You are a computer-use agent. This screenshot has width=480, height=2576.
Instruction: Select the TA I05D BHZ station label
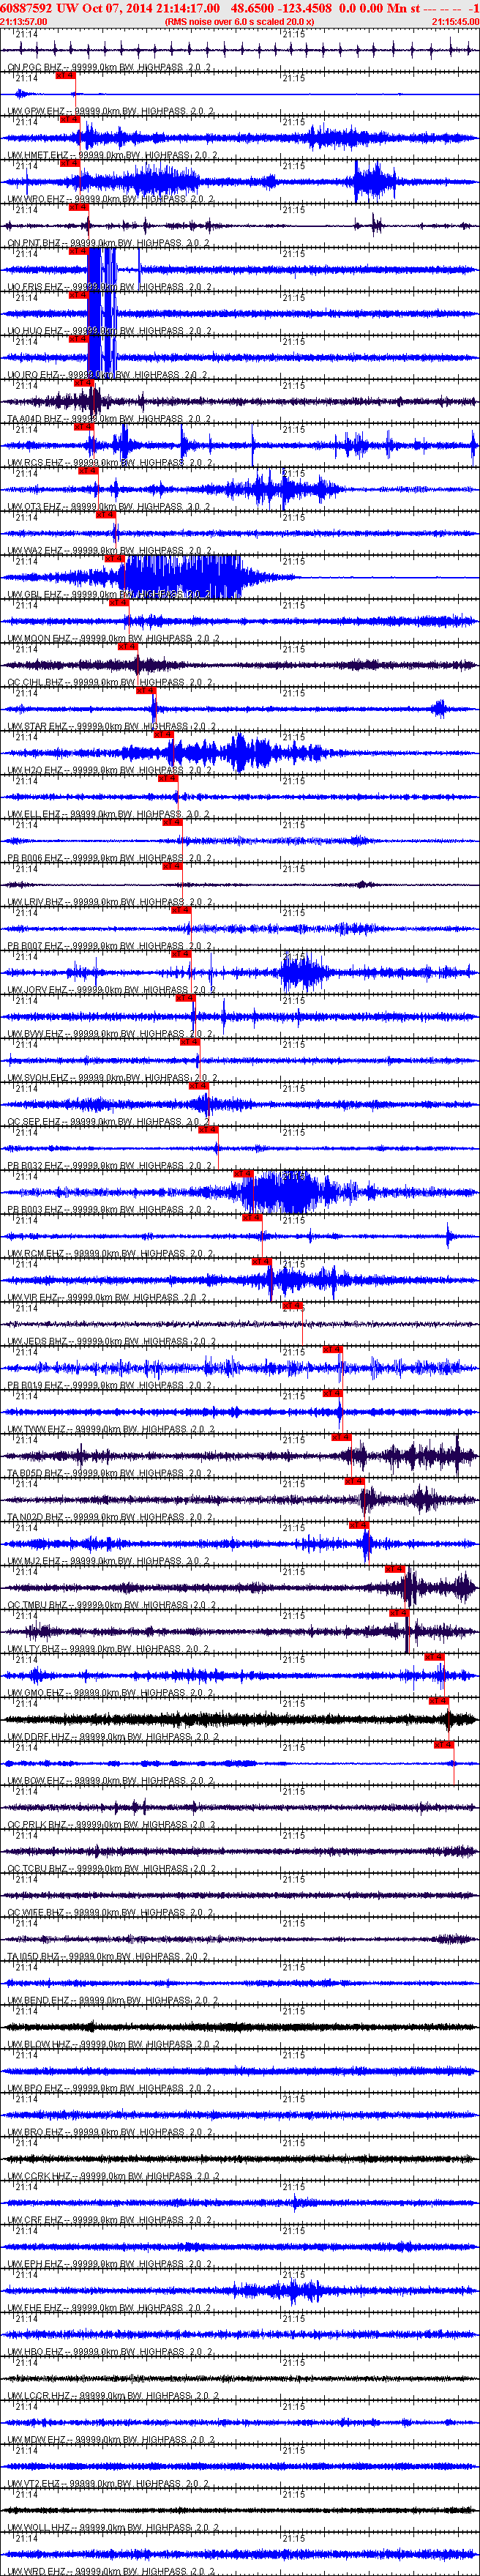tap(108, 1959)
